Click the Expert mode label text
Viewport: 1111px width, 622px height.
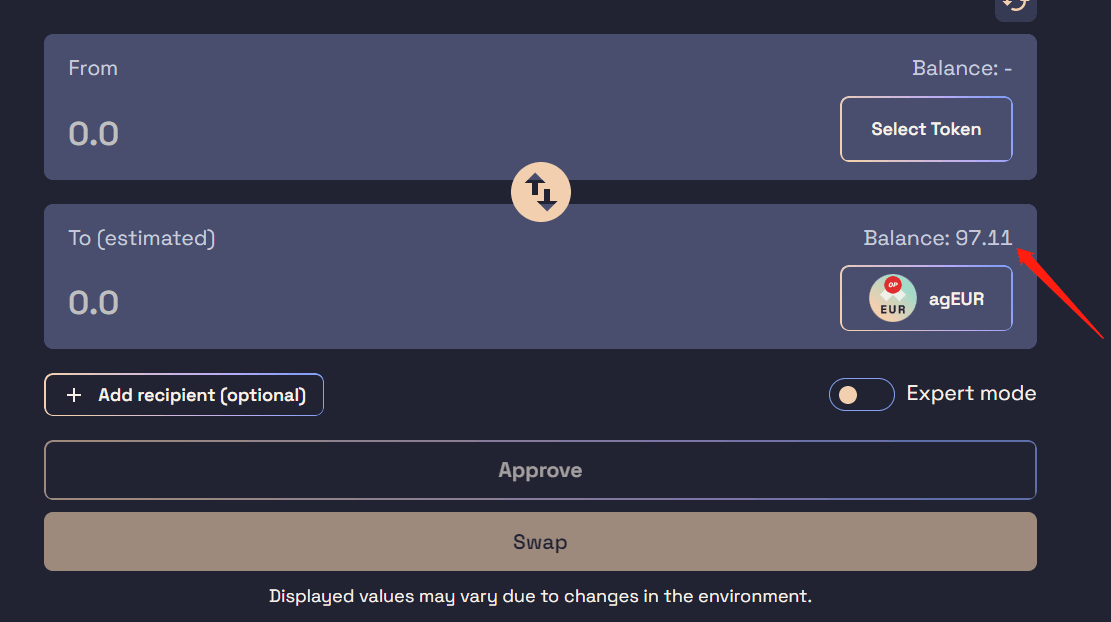[971, 393]
